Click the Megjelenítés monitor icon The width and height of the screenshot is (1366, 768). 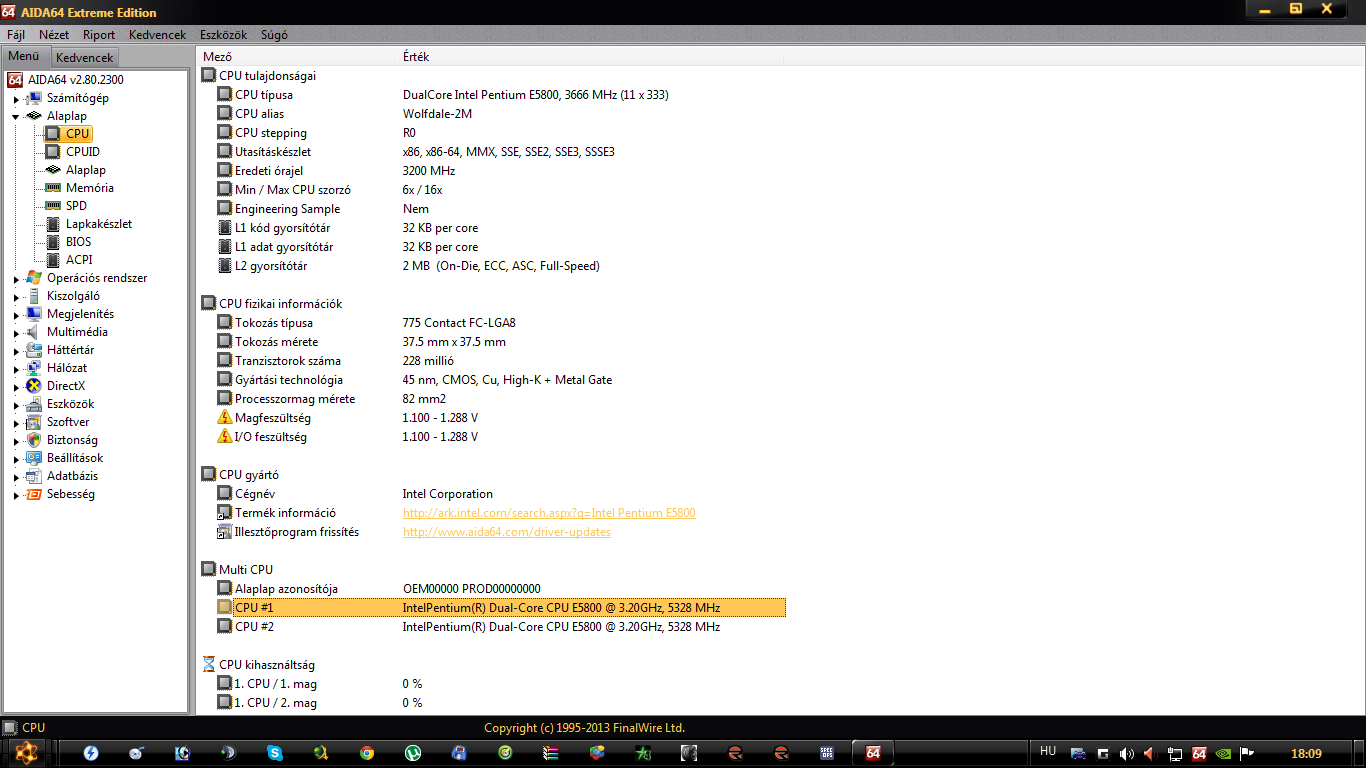34,314
